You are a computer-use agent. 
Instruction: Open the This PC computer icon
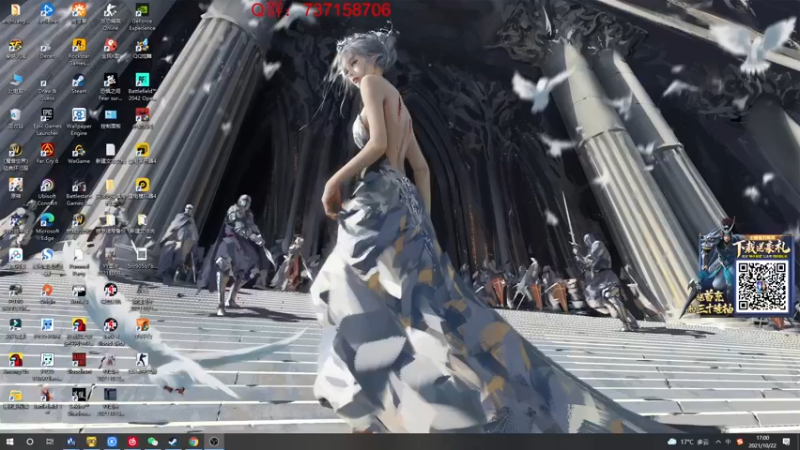[15, 84]
